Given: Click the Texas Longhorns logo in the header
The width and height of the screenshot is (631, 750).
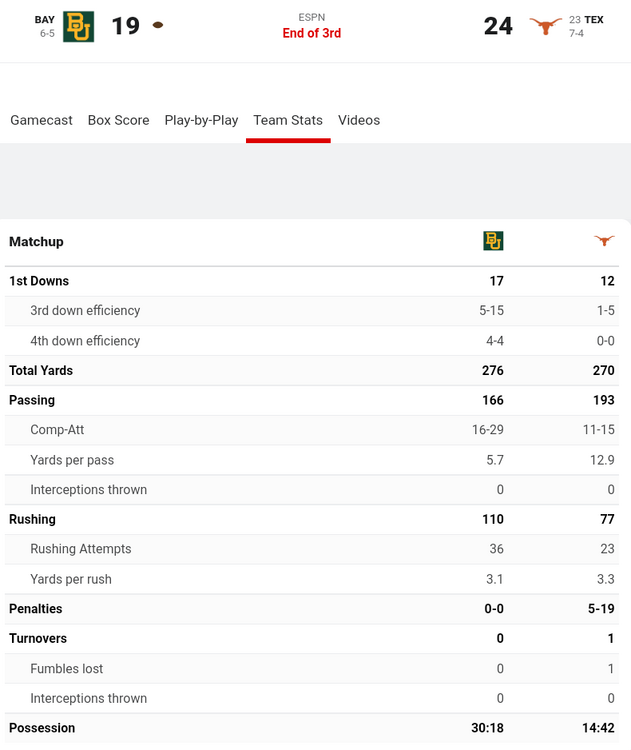Looking at the screenshot, I should point(545,26).
